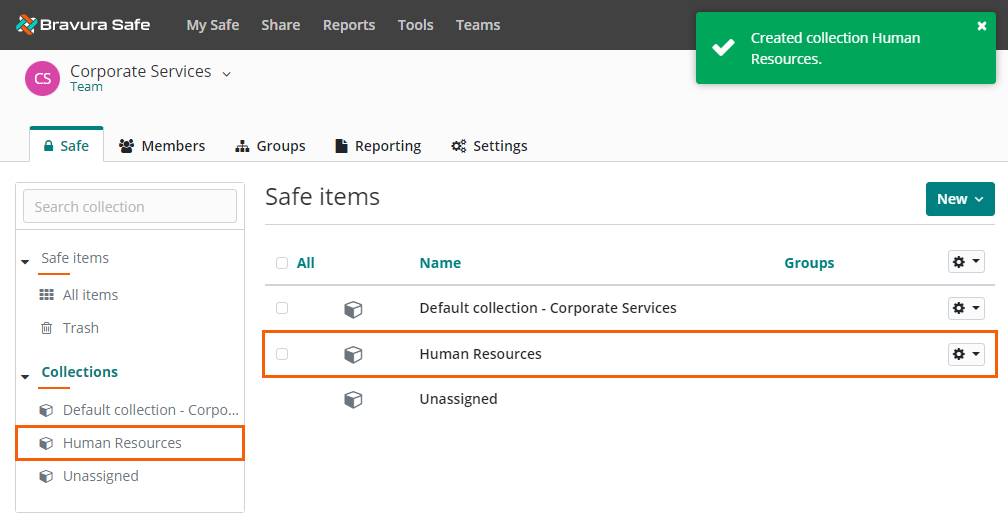Select Unassigned in sidebar collections

pyautogui.click(x=100, y=476)
